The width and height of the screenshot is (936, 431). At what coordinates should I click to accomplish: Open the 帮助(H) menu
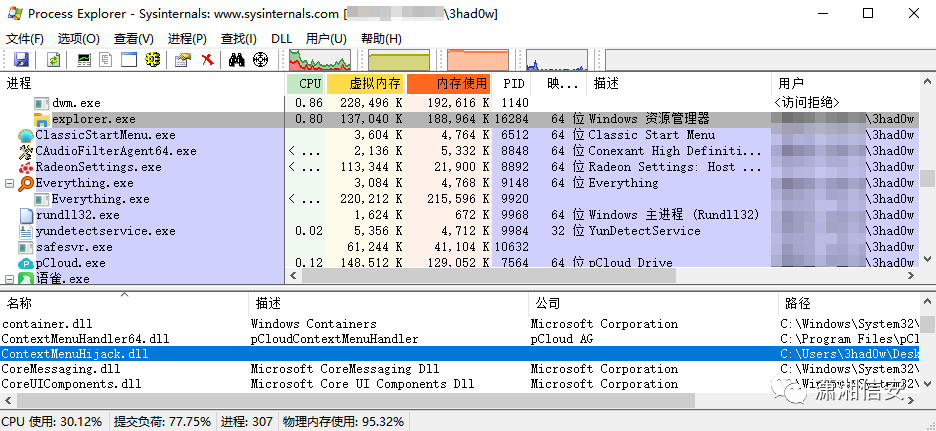[381, 39]
